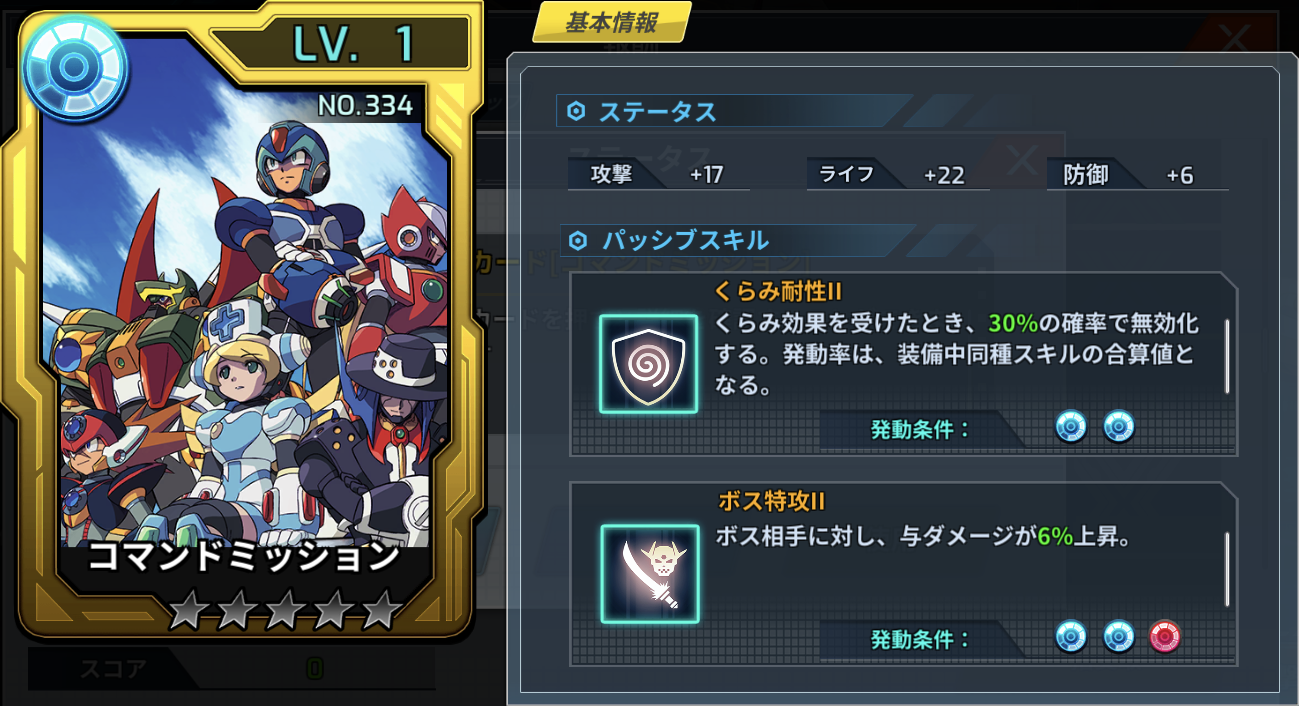1299x706 pixels.
Task: Click scrollbar of ボス特攻II description
Action: 1227,569
